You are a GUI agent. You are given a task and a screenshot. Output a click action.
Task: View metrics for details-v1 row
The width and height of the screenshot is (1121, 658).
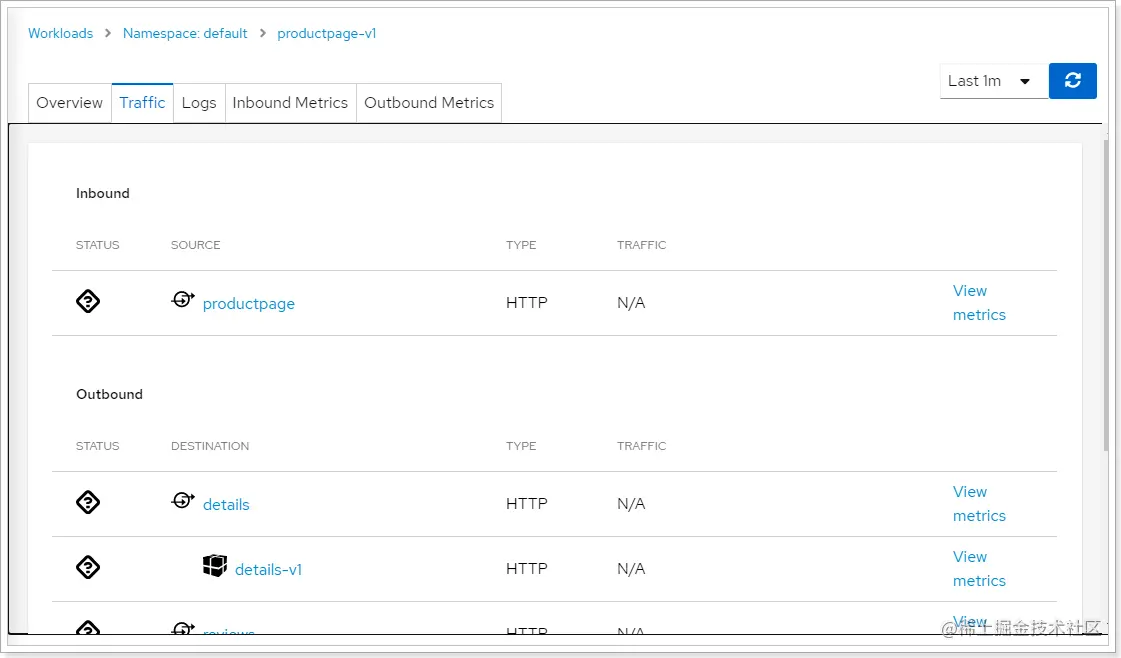(x=979, y=569)
